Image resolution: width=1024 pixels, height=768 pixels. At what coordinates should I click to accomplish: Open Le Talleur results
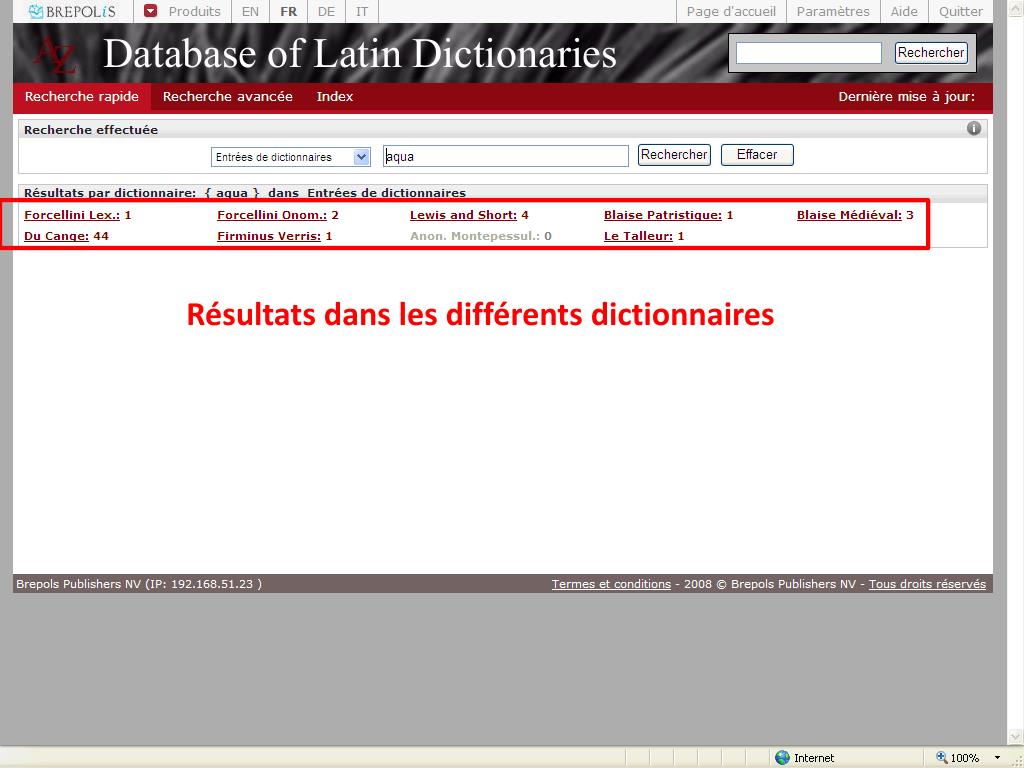click(638, 236)
